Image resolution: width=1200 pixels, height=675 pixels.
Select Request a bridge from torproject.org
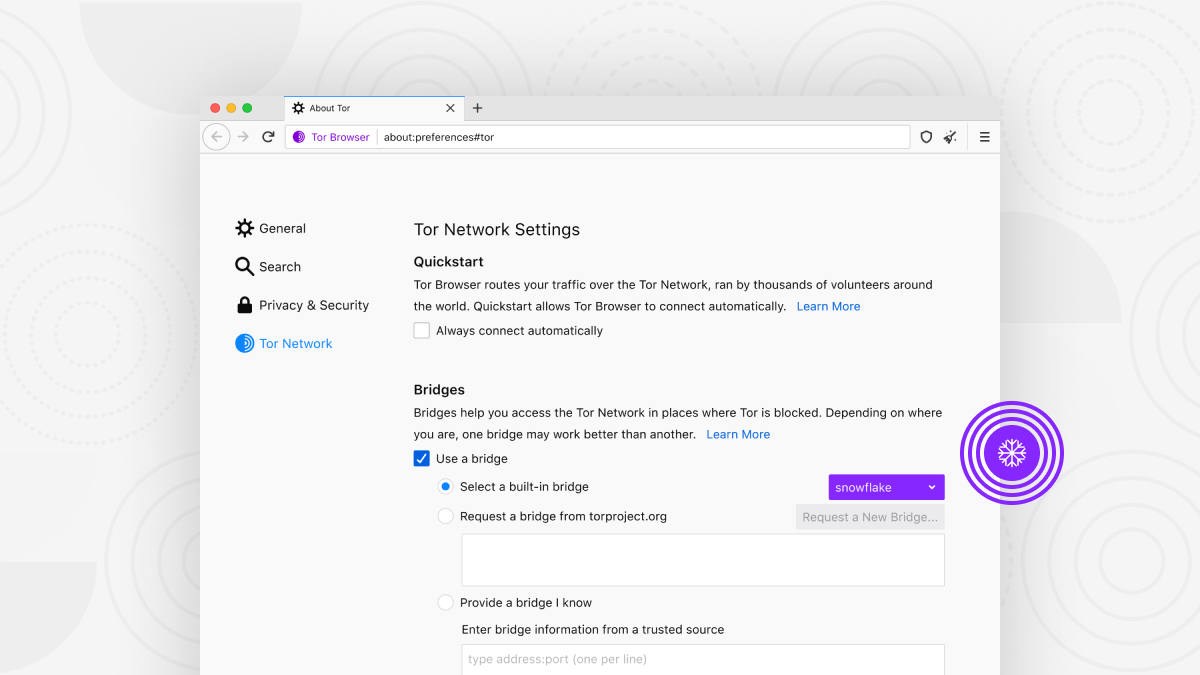(x=446, y=517)
